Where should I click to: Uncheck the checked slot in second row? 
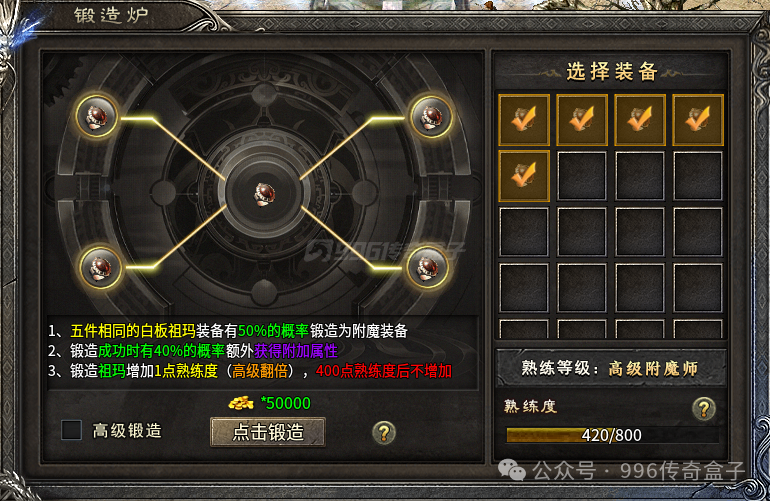click(524, 176)
